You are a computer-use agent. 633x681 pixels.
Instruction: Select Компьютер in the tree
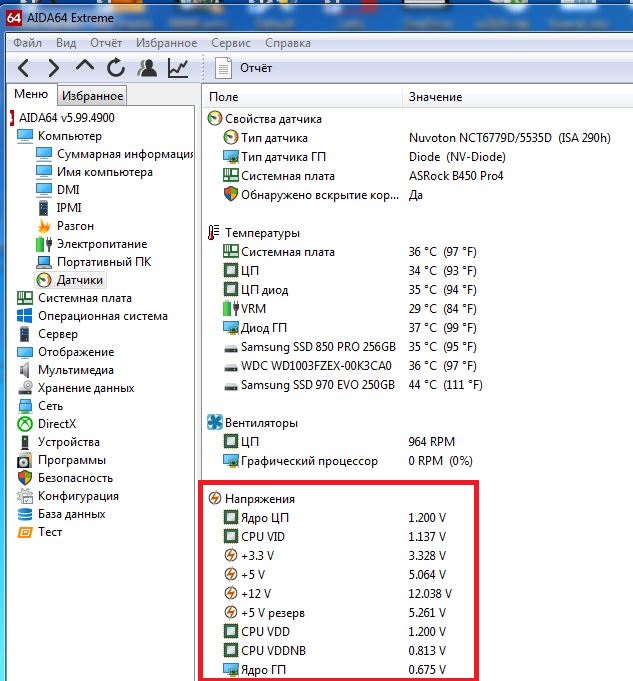coord(60,136)
